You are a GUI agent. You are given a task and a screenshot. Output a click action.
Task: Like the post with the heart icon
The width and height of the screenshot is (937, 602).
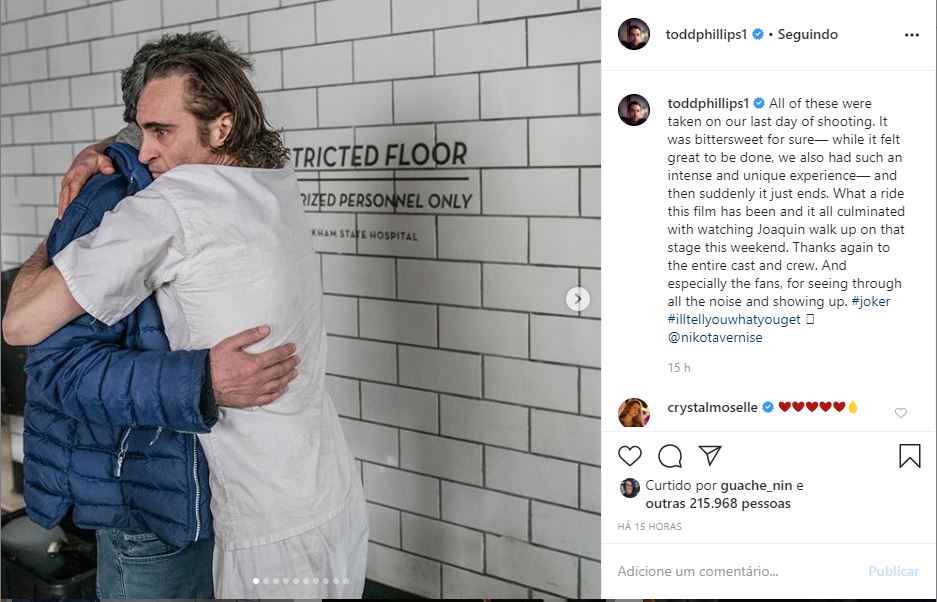630,456
